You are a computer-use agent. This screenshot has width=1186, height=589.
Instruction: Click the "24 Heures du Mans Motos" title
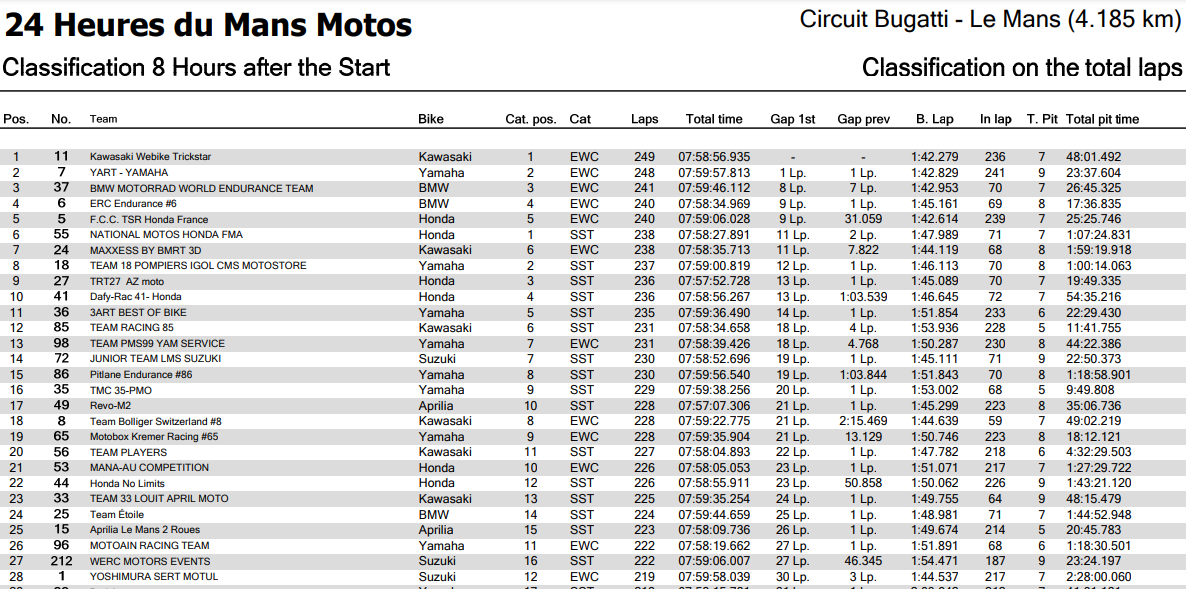[x=208, y=24]
